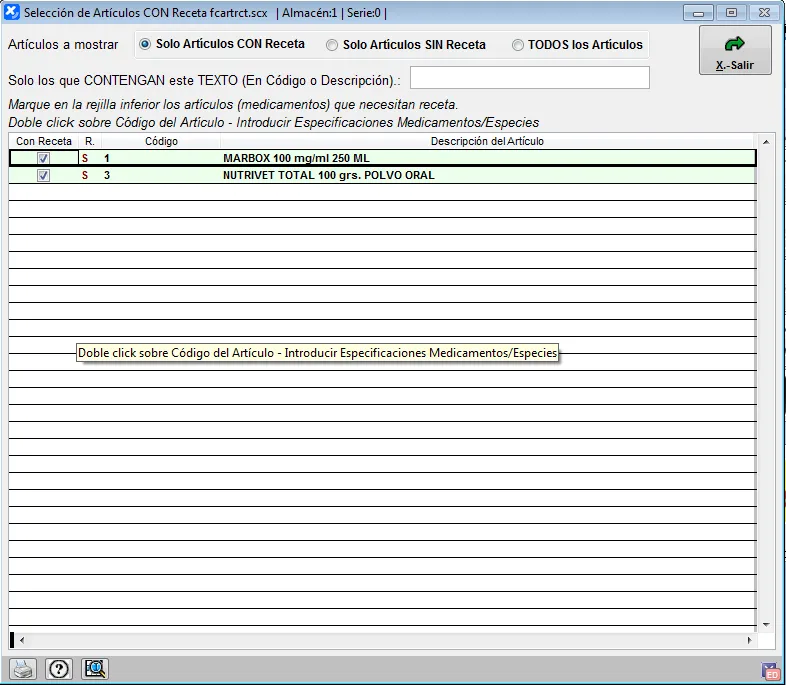Click the Código column header

pyautogui.click(x=161, y=142)
